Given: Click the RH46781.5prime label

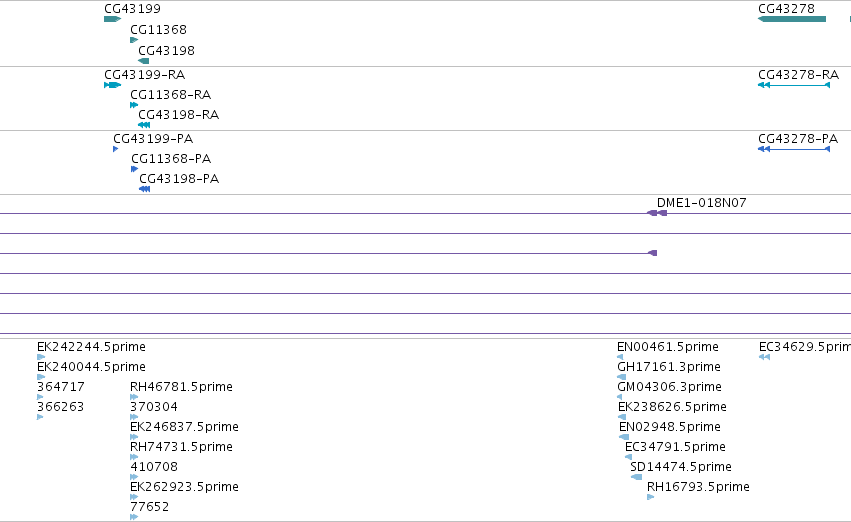Looking at the screenshot, I should point(181,387).
